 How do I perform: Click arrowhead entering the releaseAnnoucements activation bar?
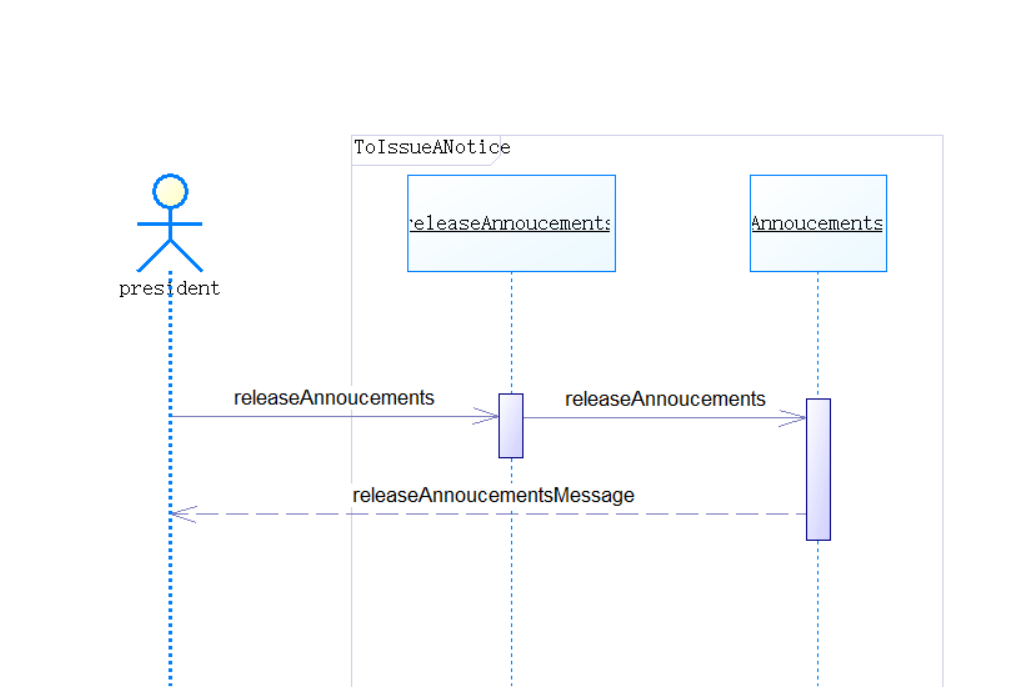click(488, 417)
